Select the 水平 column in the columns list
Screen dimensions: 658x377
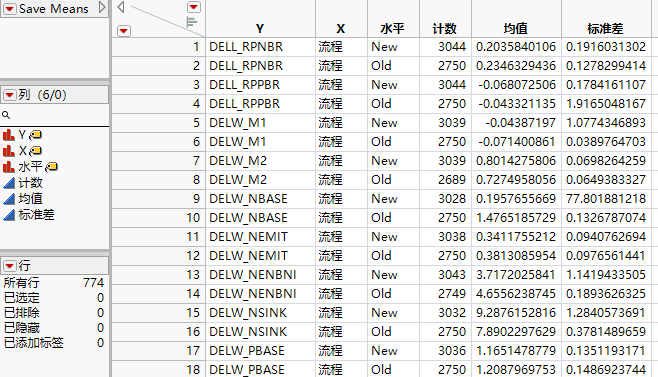[30, 167]
